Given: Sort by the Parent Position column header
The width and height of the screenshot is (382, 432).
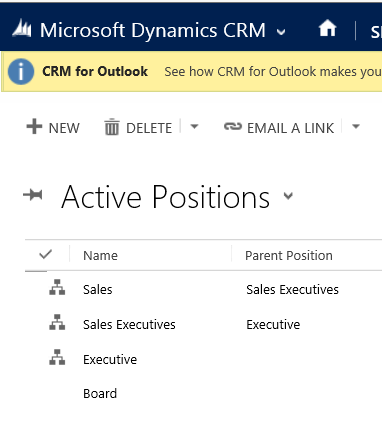Looking at the screenshot, I should 289,256.
